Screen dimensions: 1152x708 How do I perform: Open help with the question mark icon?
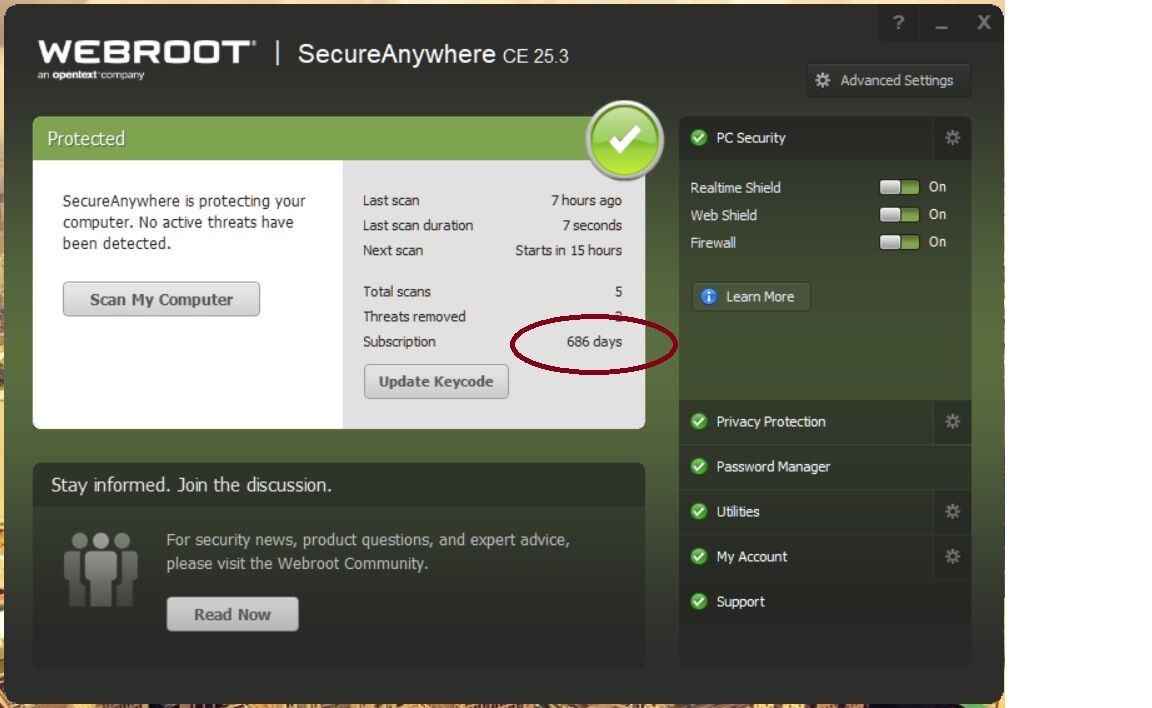[899, 23]
